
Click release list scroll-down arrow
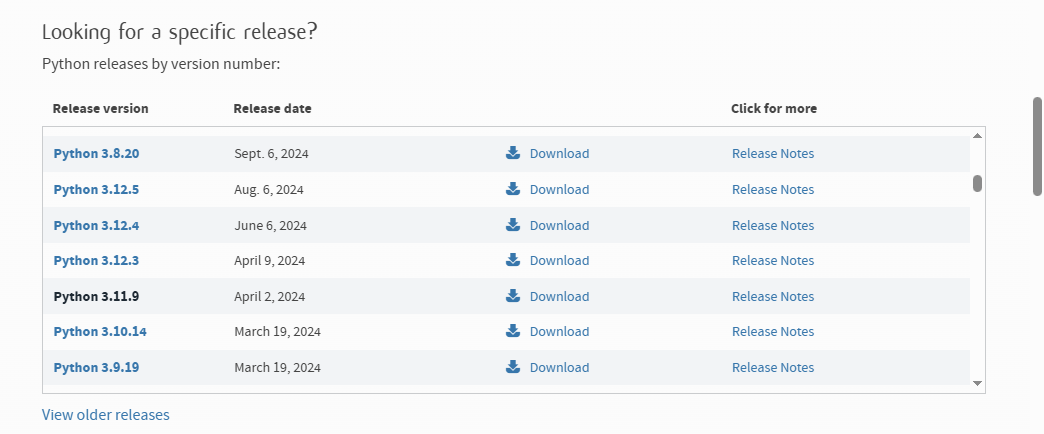click(x=977, y=383)
